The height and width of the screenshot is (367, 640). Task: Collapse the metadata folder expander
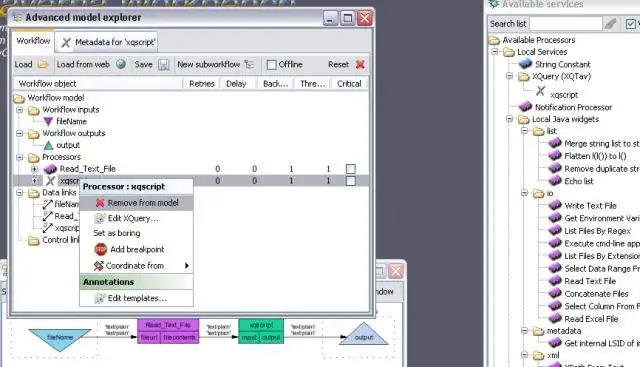(x=524, y=331)
